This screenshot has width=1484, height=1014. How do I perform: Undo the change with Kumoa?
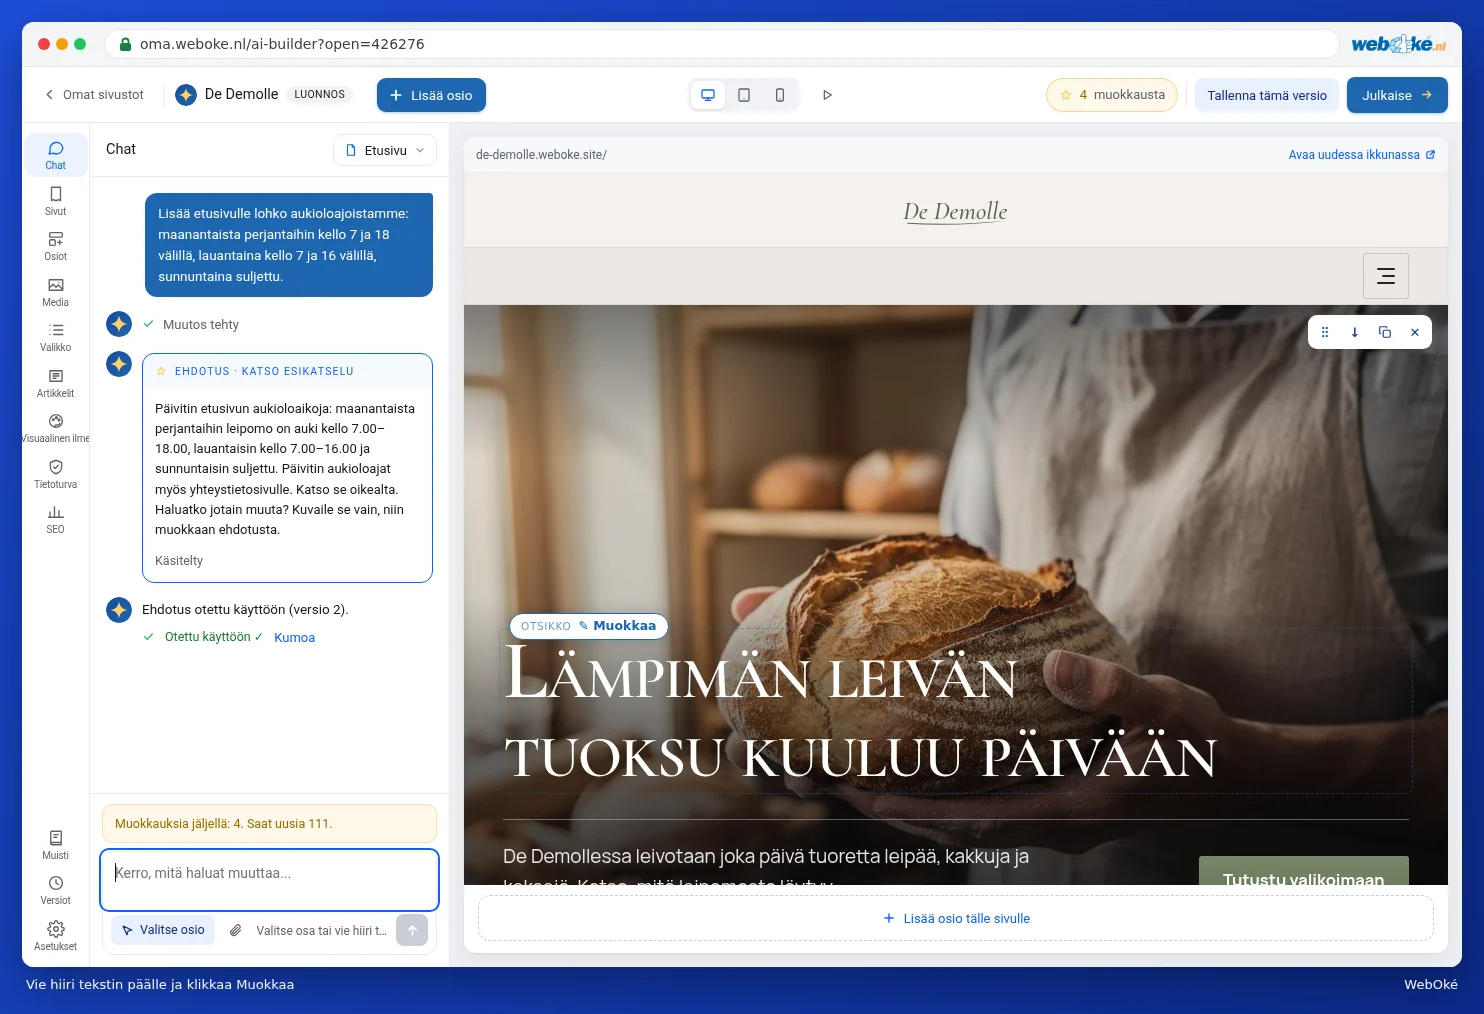tap(294, 637)
